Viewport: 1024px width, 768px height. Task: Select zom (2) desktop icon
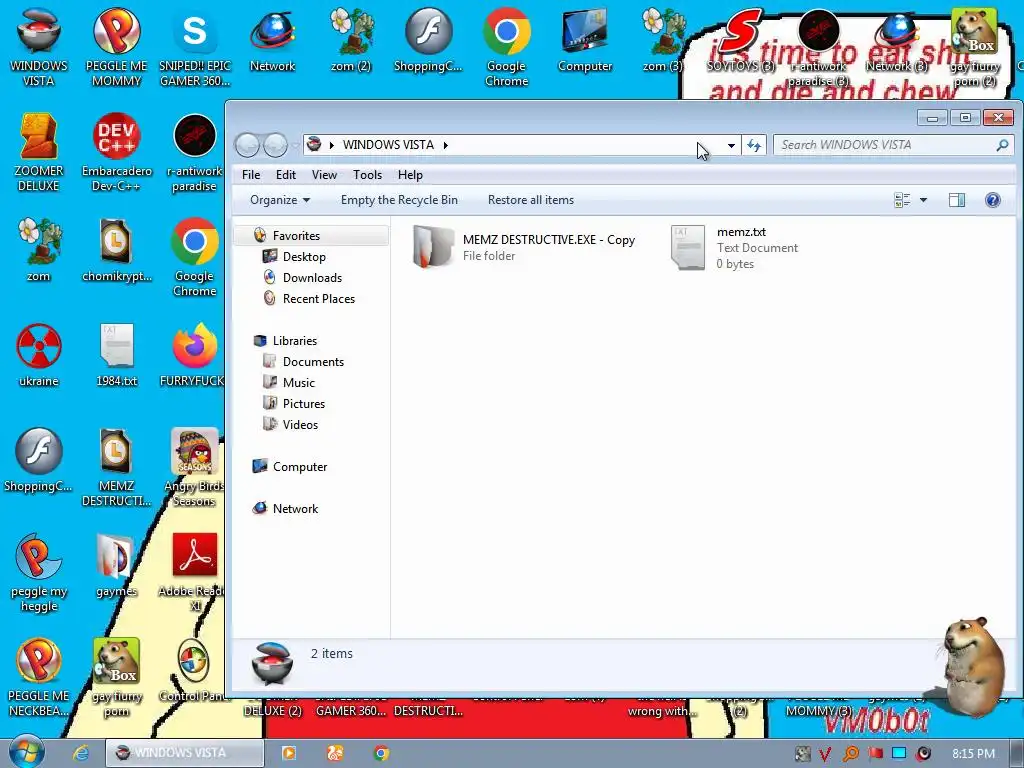351,39
